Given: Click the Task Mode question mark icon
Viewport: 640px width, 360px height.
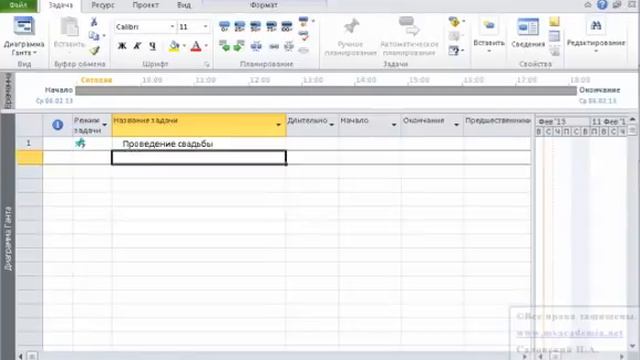Looking at the screenshot, I should coord(454,51).
